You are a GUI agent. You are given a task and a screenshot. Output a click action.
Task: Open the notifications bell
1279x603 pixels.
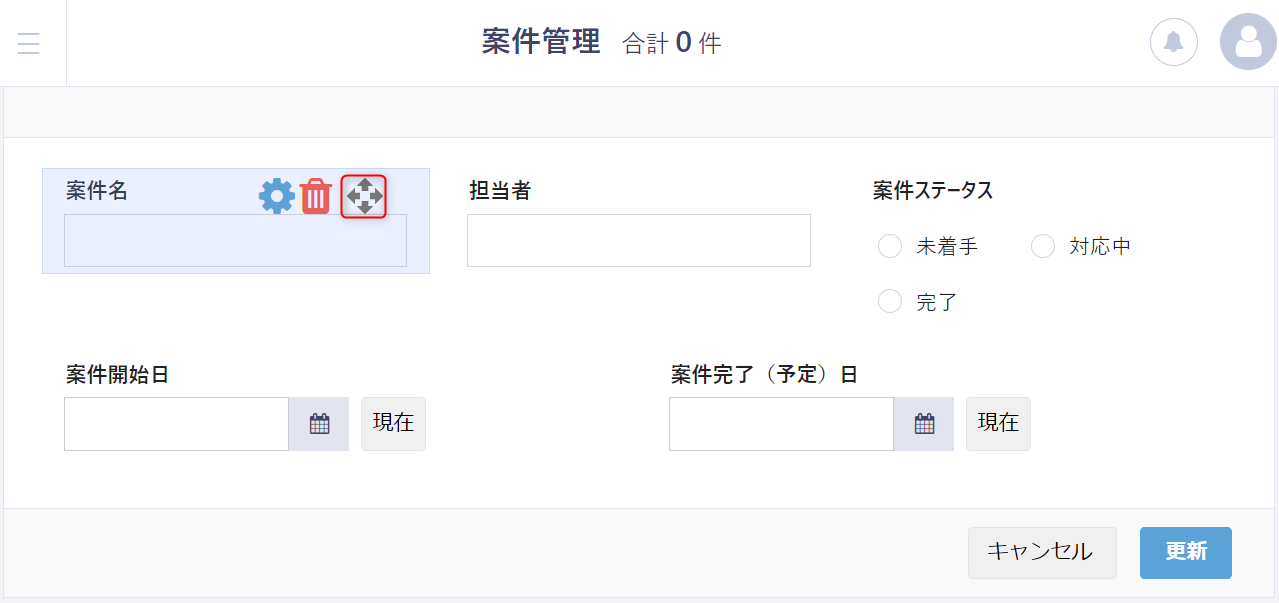[x=1174, y=42]
